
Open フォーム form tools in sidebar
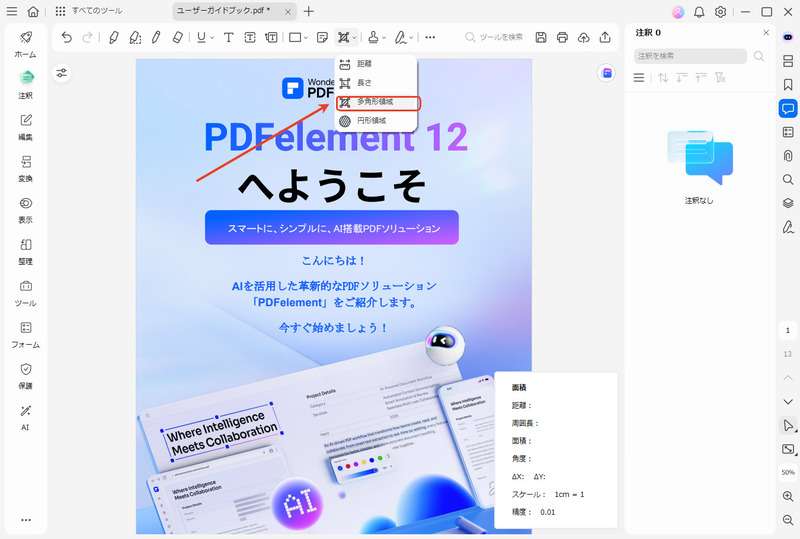click(26, 335)
